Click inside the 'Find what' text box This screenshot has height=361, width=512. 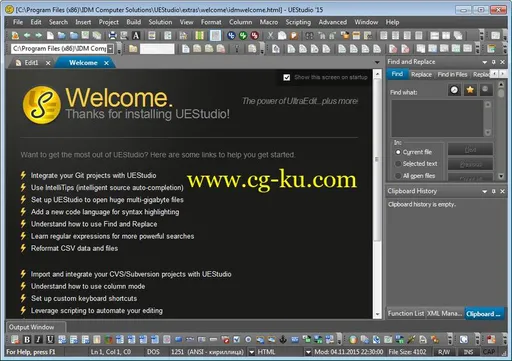pos(437,118)
